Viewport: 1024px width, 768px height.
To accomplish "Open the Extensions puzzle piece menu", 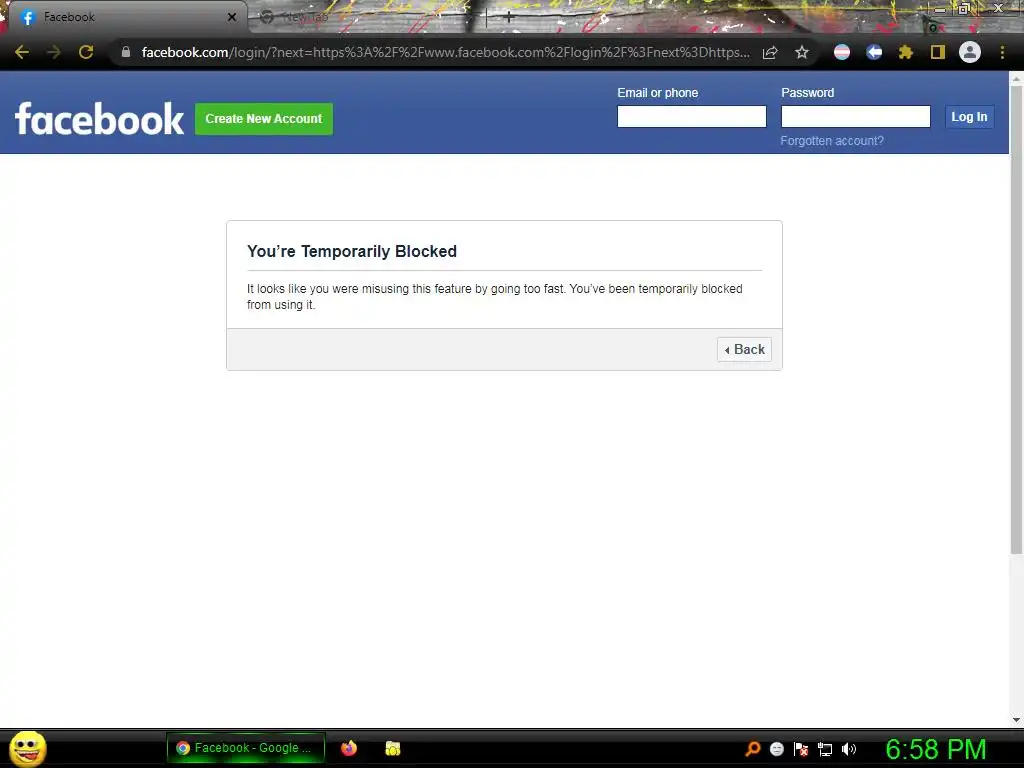I will [x=906, y=52].
